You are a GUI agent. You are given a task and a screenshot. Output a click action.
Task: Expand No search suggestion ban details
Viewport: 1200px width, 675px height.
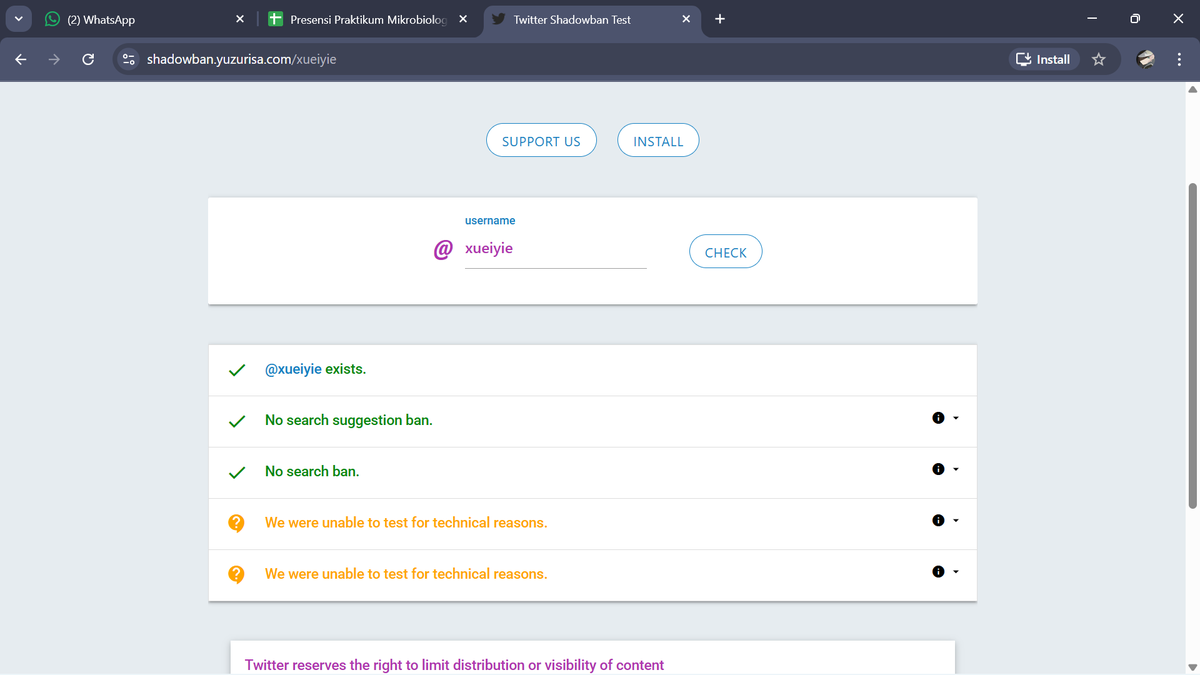tap(956, 418)
